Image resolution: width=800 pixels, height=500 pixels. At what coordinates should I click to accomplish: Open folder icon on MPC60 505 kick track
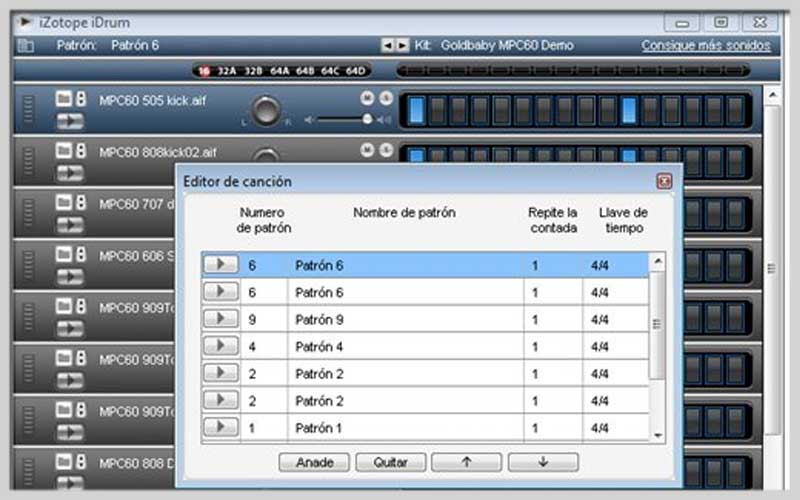(64, 98)
